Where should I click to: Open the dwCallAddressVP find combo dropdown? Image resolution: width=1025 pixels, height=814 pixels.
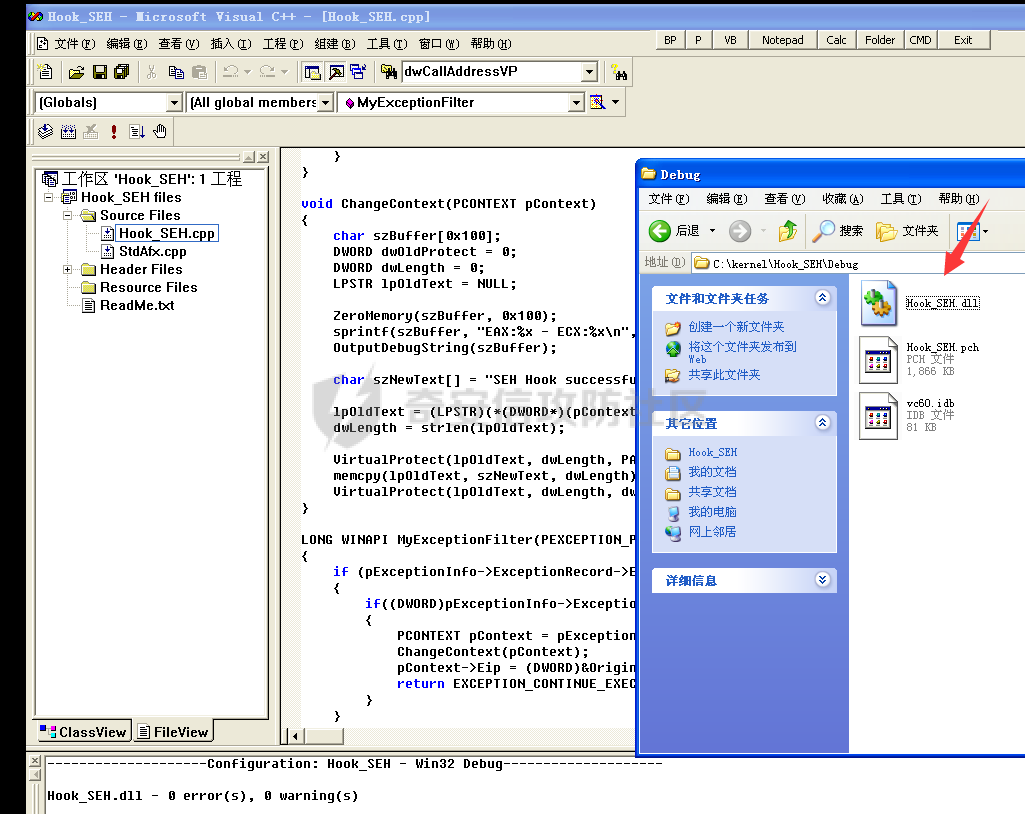[590, 72]
